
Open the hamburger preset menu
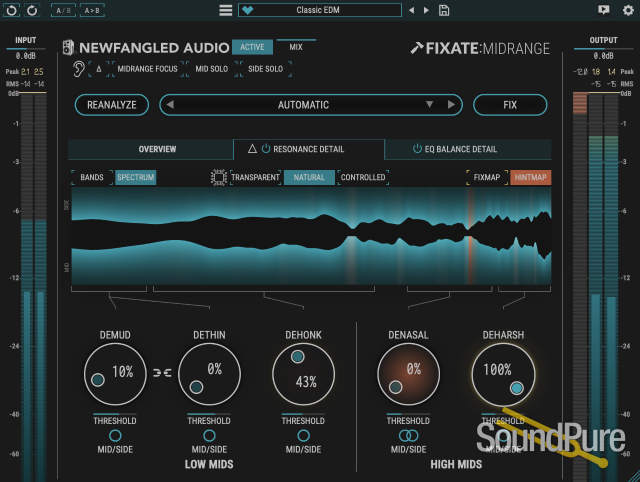tap(225, 10)
